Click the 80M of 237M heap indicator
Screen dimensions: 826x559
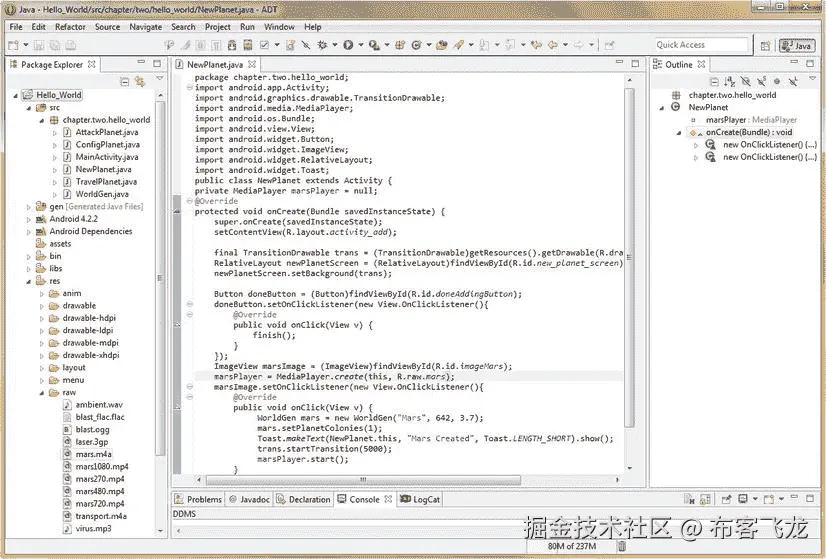[x=572, y=546]
